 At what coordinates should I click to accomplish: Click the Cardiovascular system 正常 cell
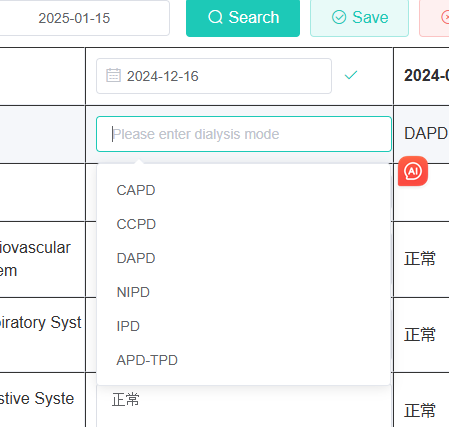420,259
